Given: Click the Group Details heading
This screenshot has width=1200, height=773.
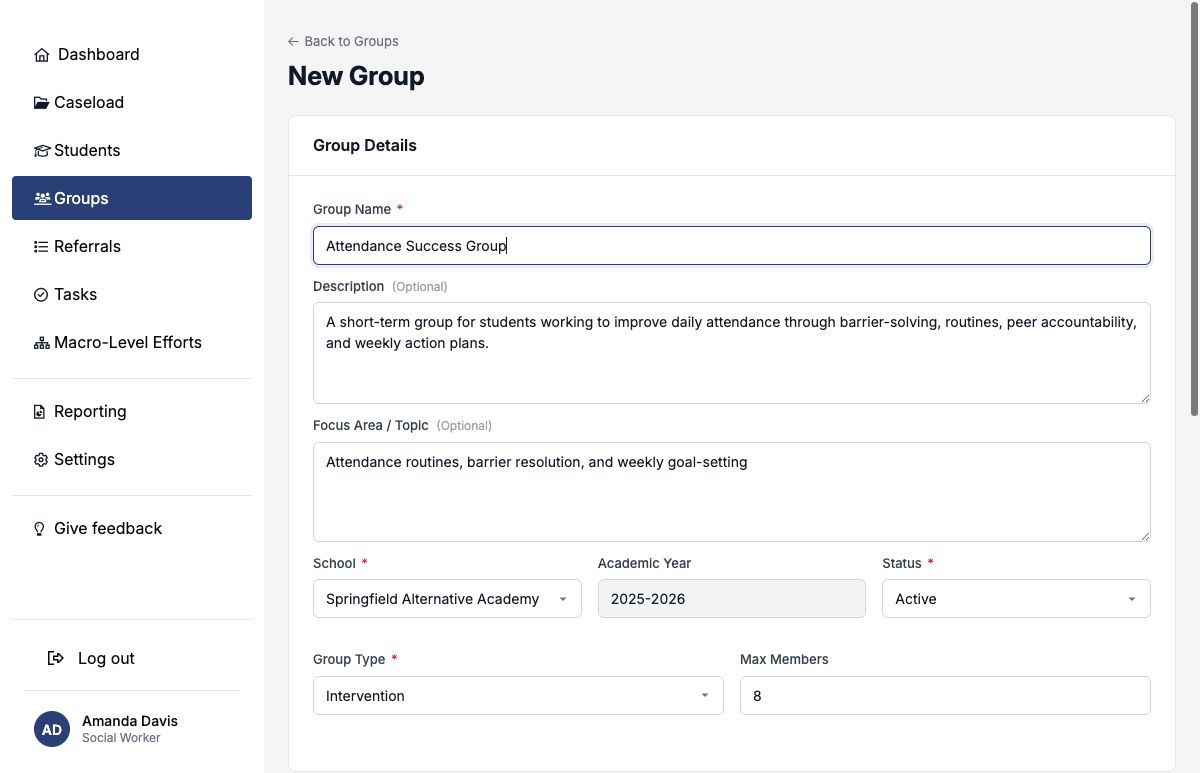Looking at the screenshot, I should 365,145.
